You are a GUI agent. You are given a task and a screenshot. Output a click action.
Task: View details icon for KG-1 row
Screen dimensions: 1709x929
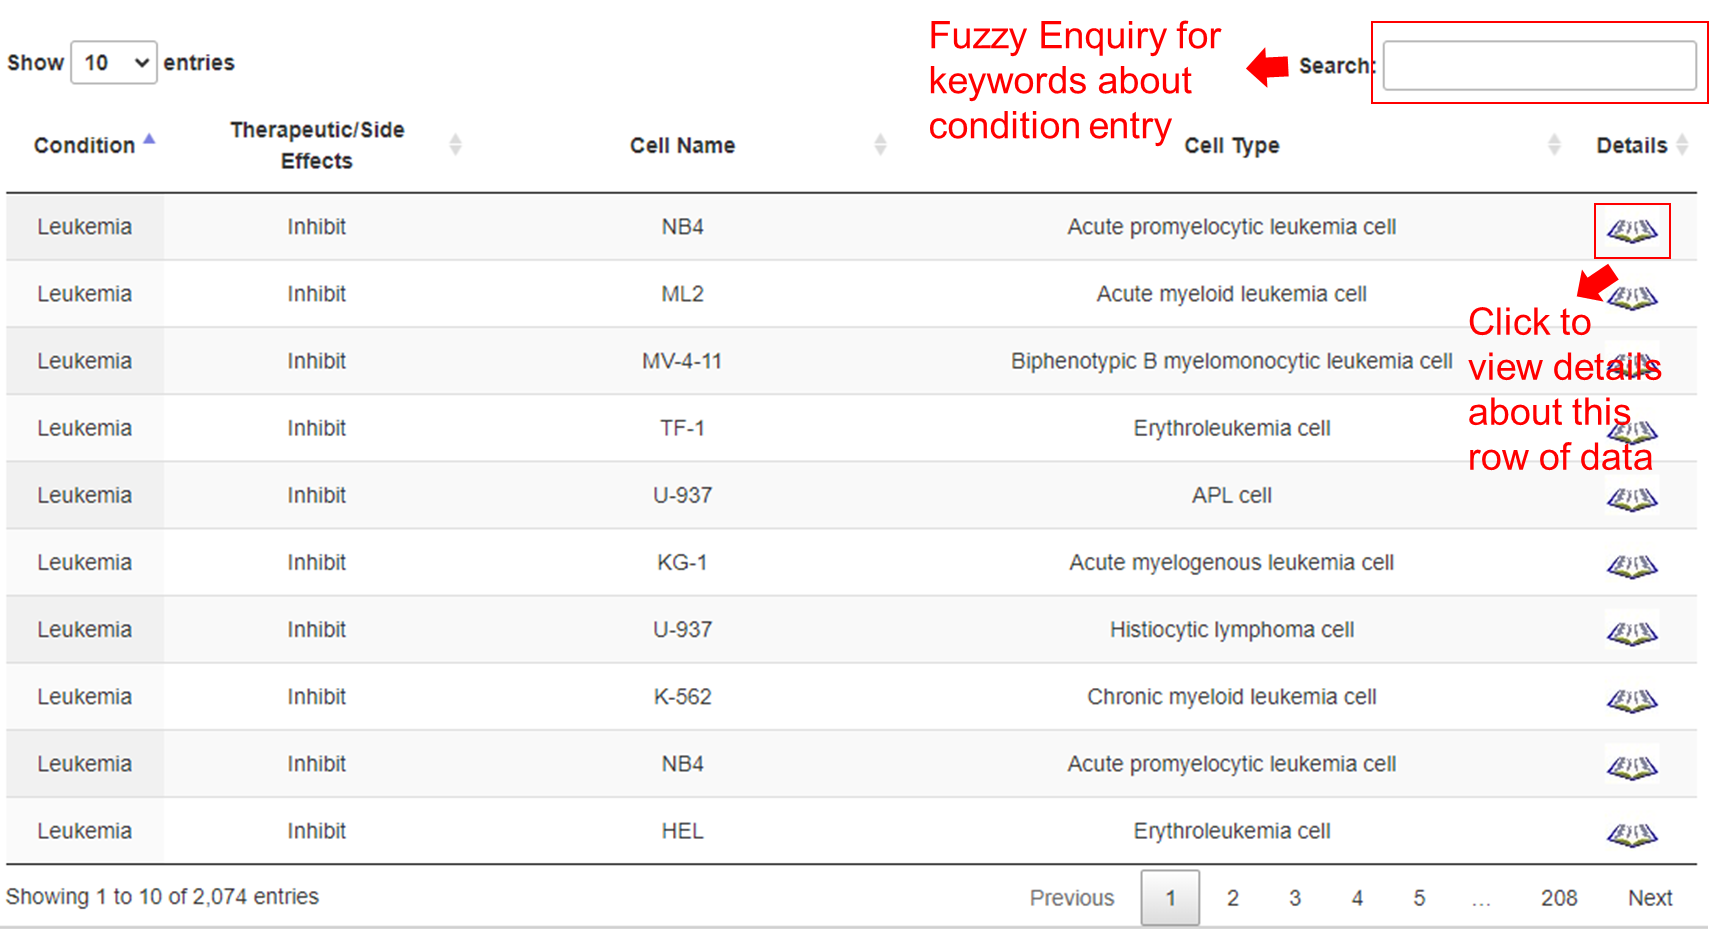coord(1632,566)
